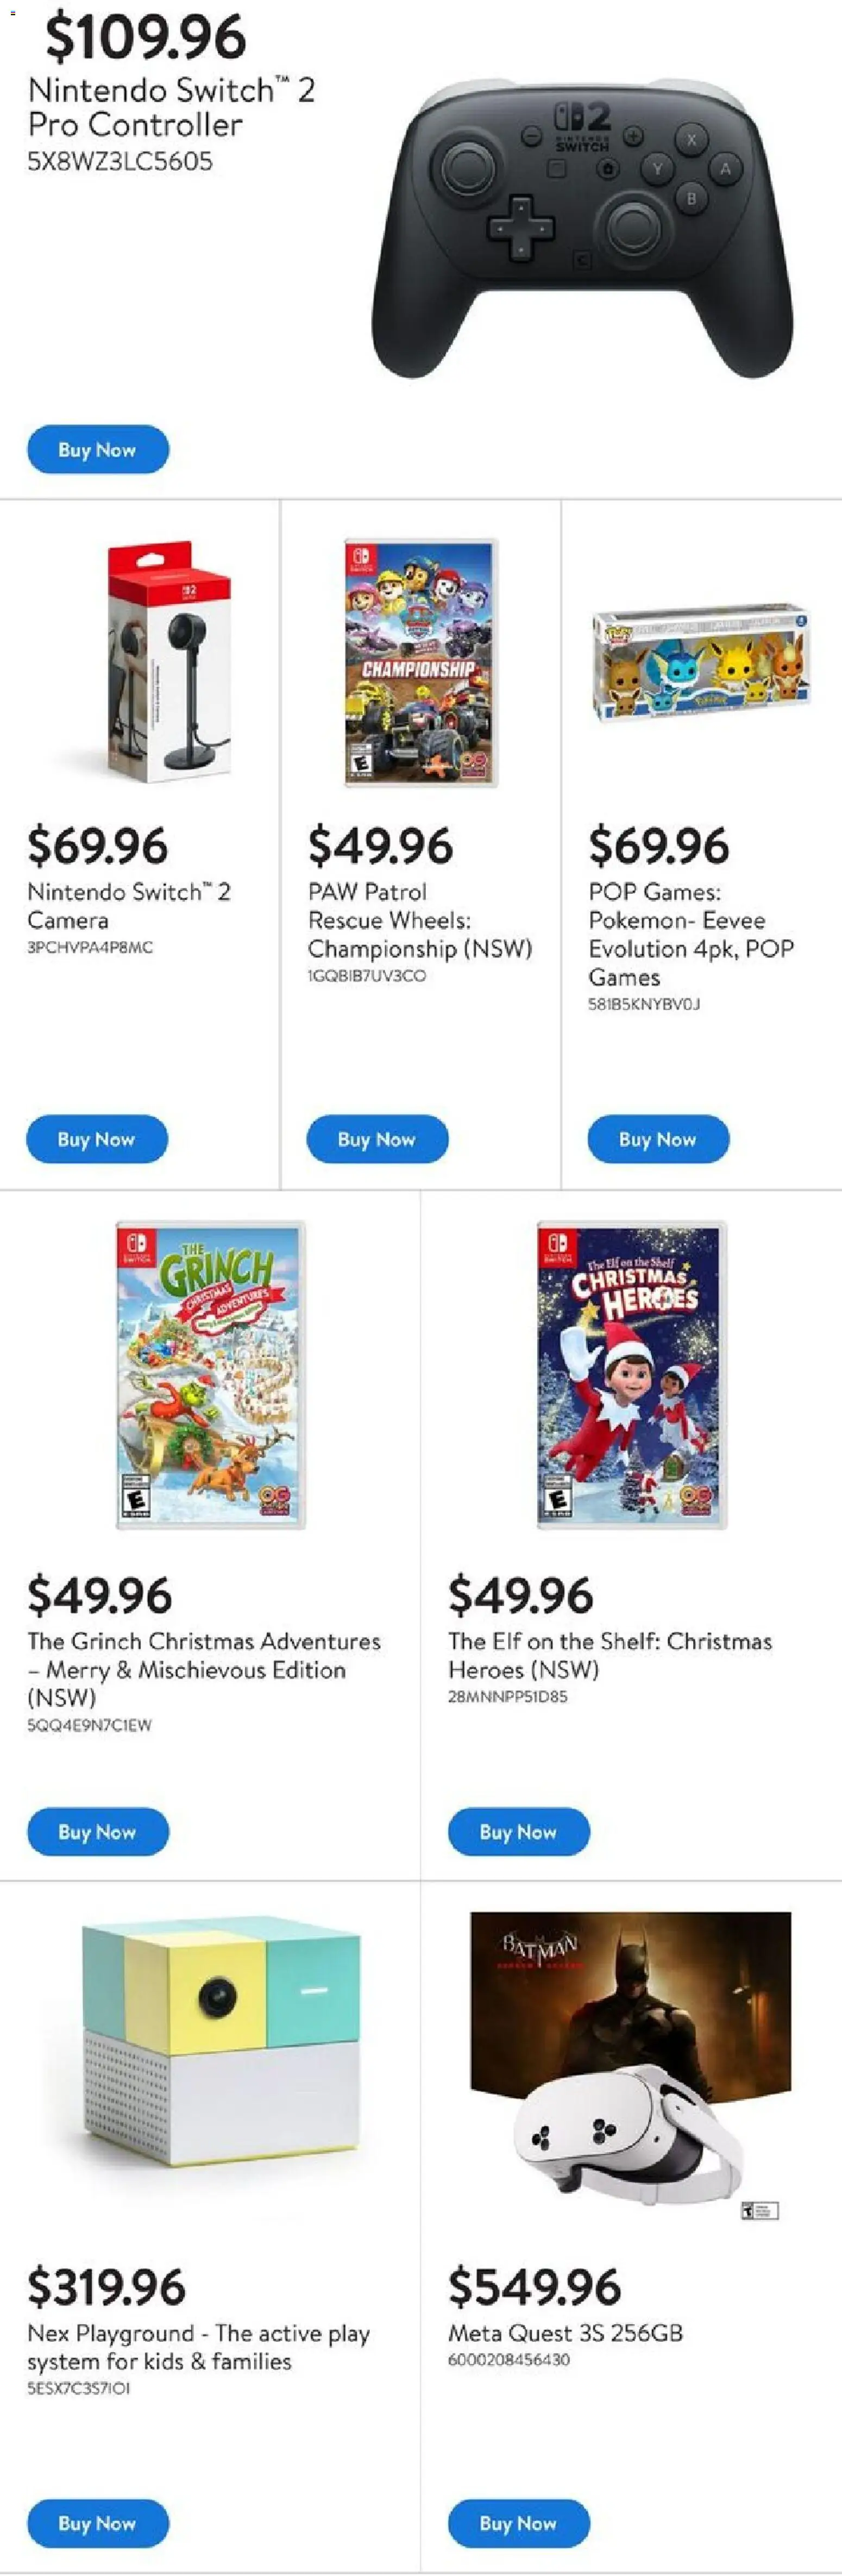Select the Nintendo Switch 2 Pro Controller title
Viewport: 842px width, 2576px height.
tap(170, 105)
